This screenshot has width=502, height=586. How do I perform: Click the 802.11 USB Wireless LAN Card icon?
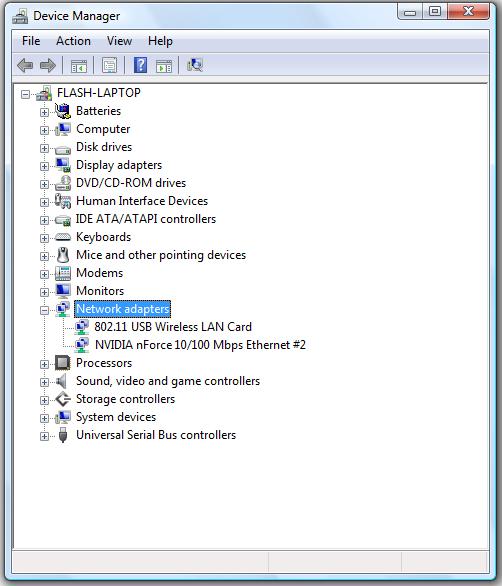point(81,327)
